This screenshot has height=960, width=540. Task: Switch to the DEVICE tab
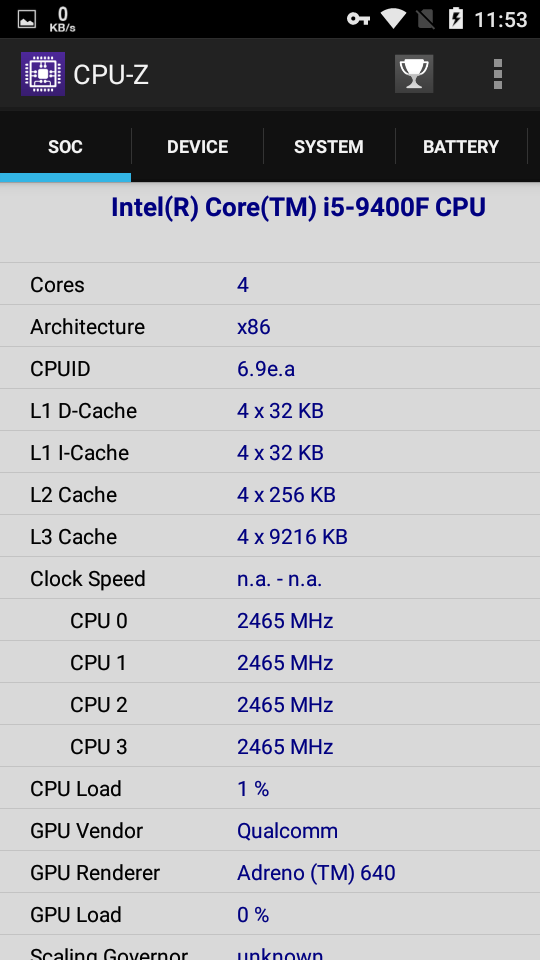click(x=197, y=147)
